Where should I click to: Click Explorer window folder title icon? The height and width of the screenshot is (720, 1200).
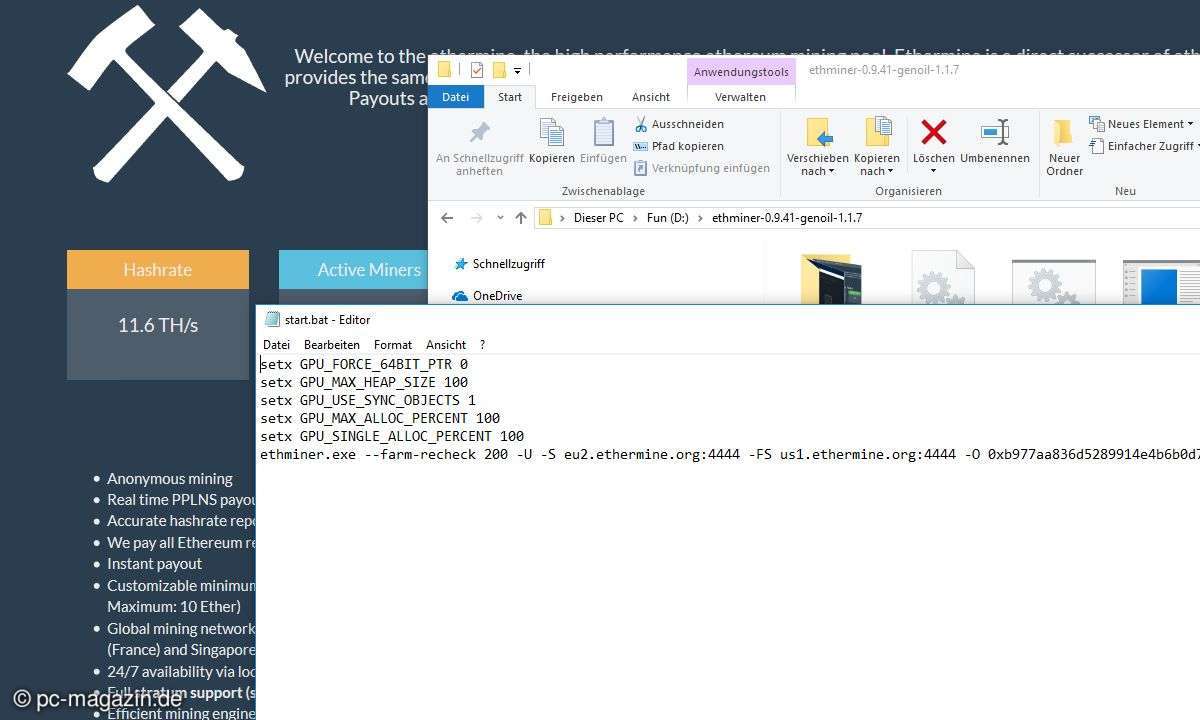444,70
